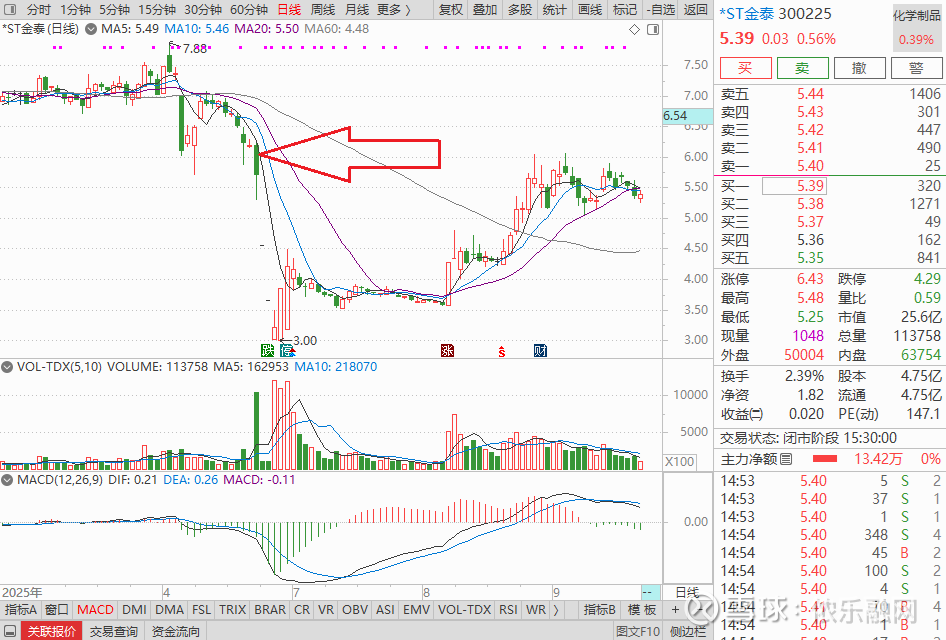This screenshot has width=946, height=640.
Task: Click the X100 volume scale label
Action: click(679, 462)
